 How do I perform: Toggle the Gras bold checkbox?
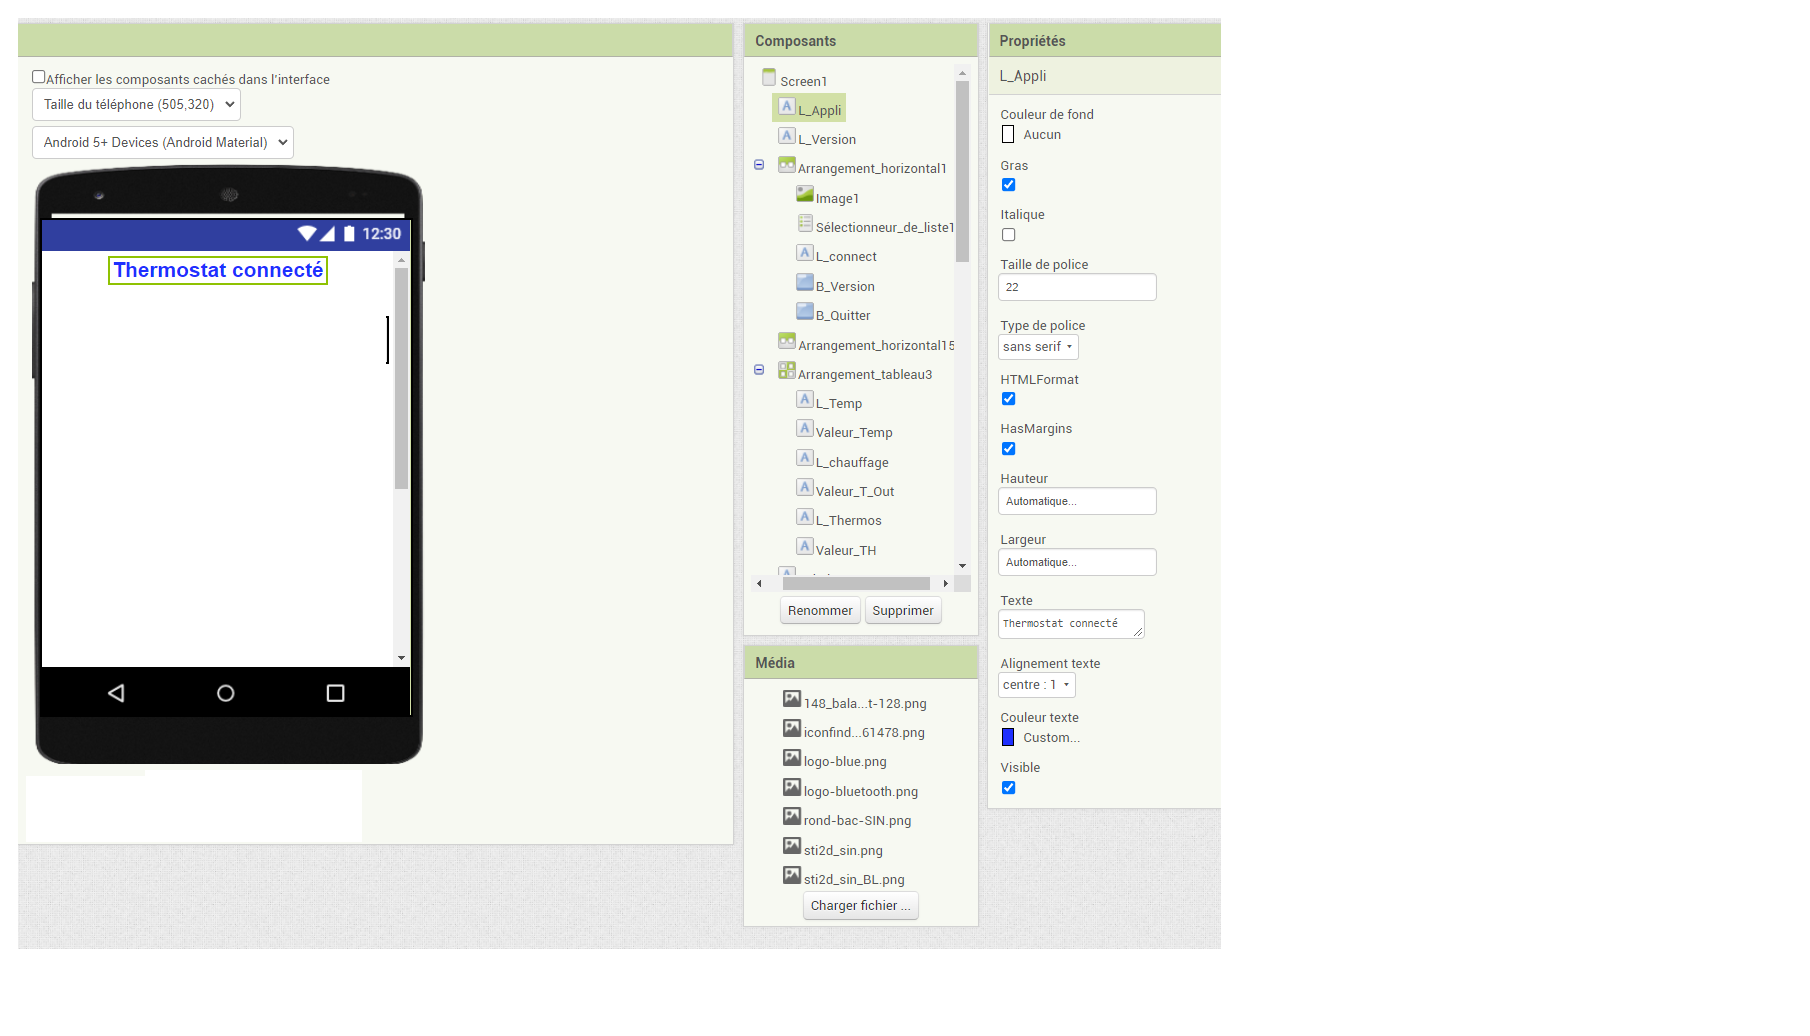(x=1008, y=185)
